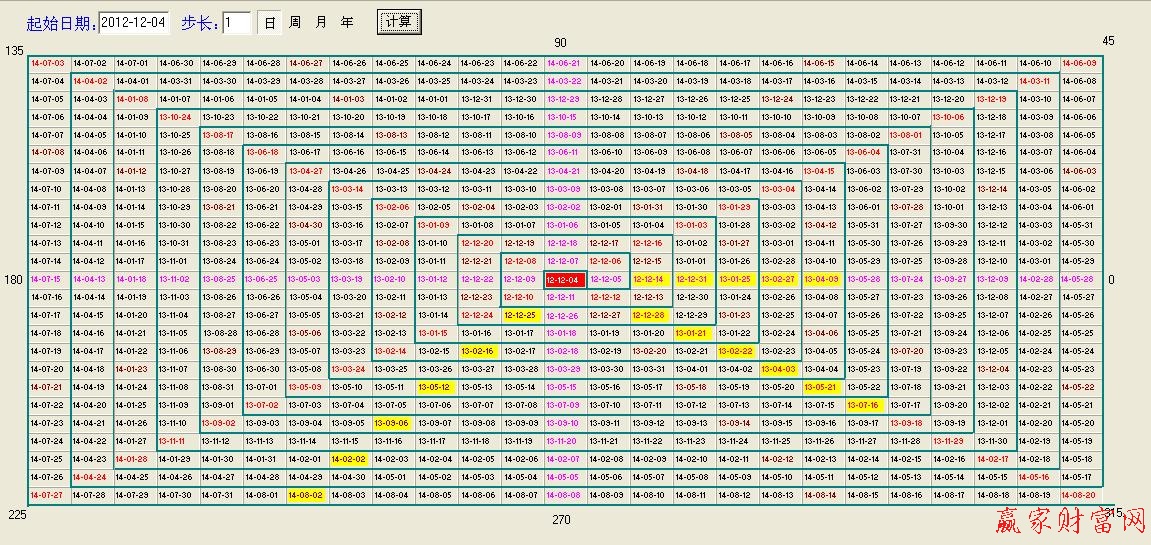Click the start date field showing 2012-12-04

tap(136, 22)
